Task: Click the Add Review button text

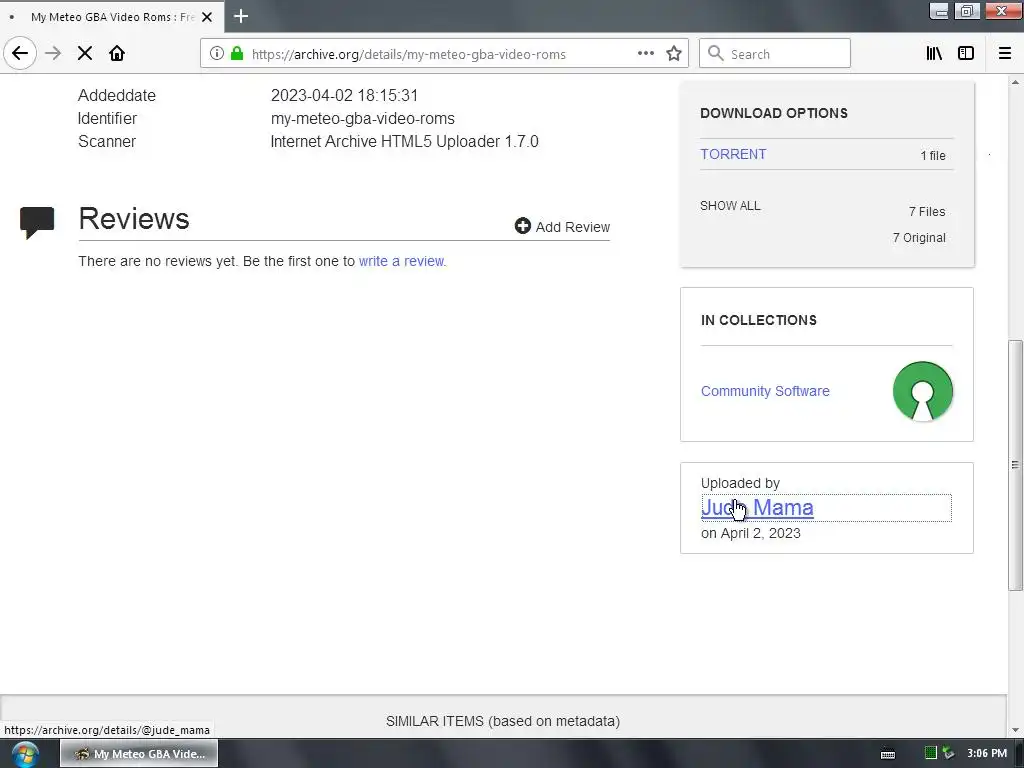Action: pos(573,227)
